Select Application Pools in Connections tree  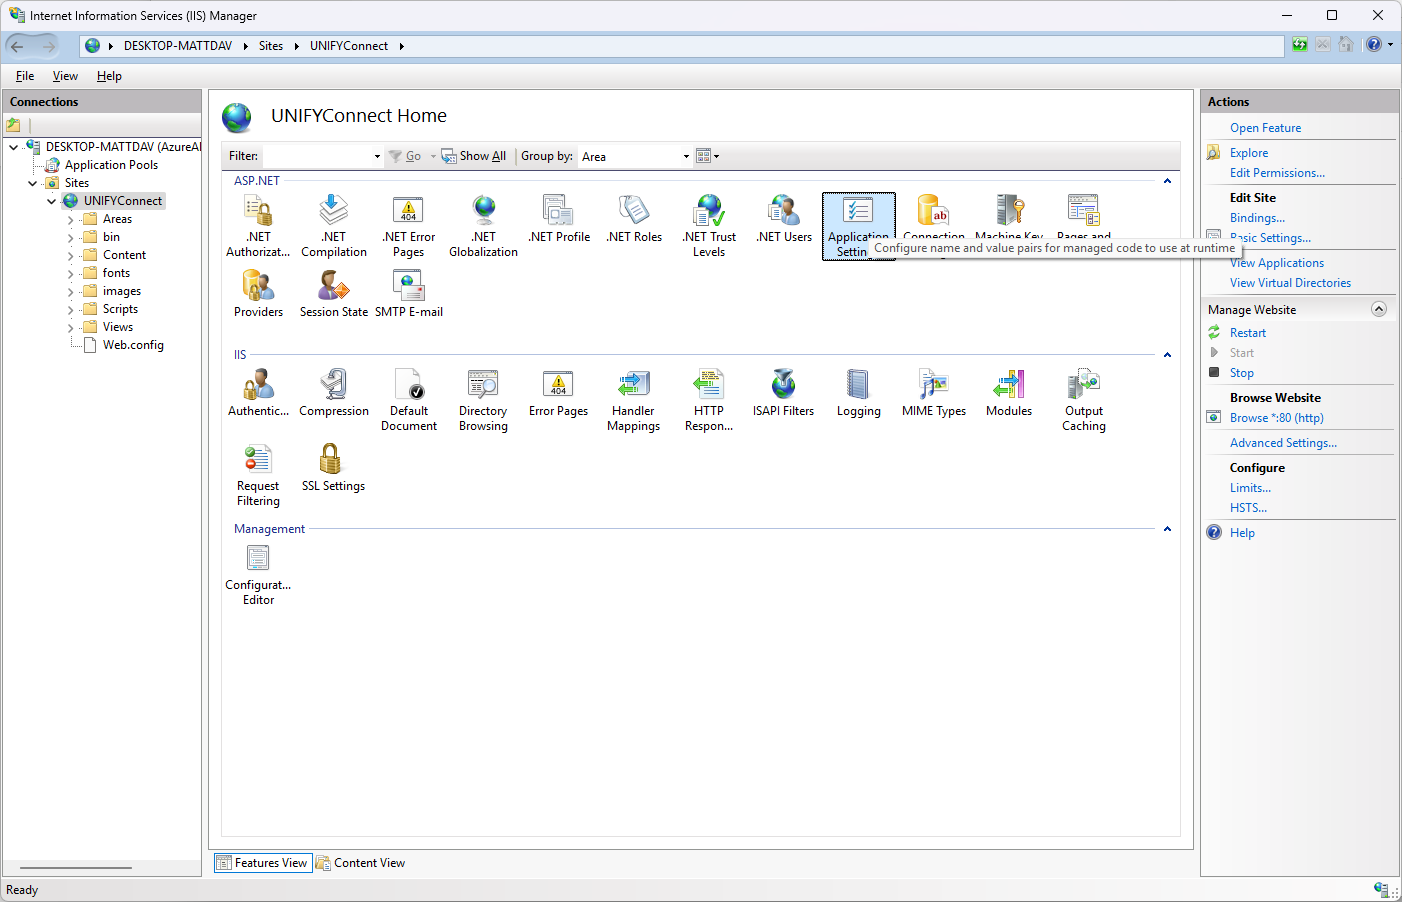pos(111,165)
